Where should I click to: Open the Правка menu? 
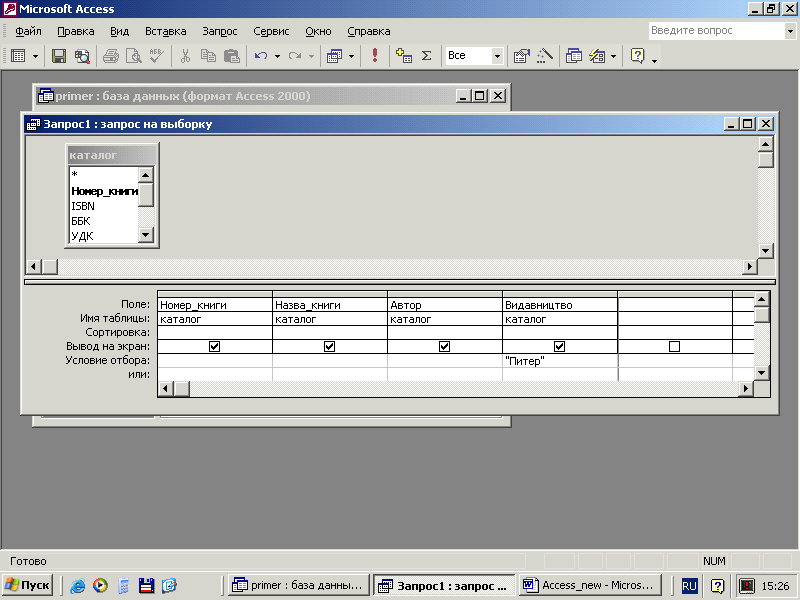[x=76, y=31]
